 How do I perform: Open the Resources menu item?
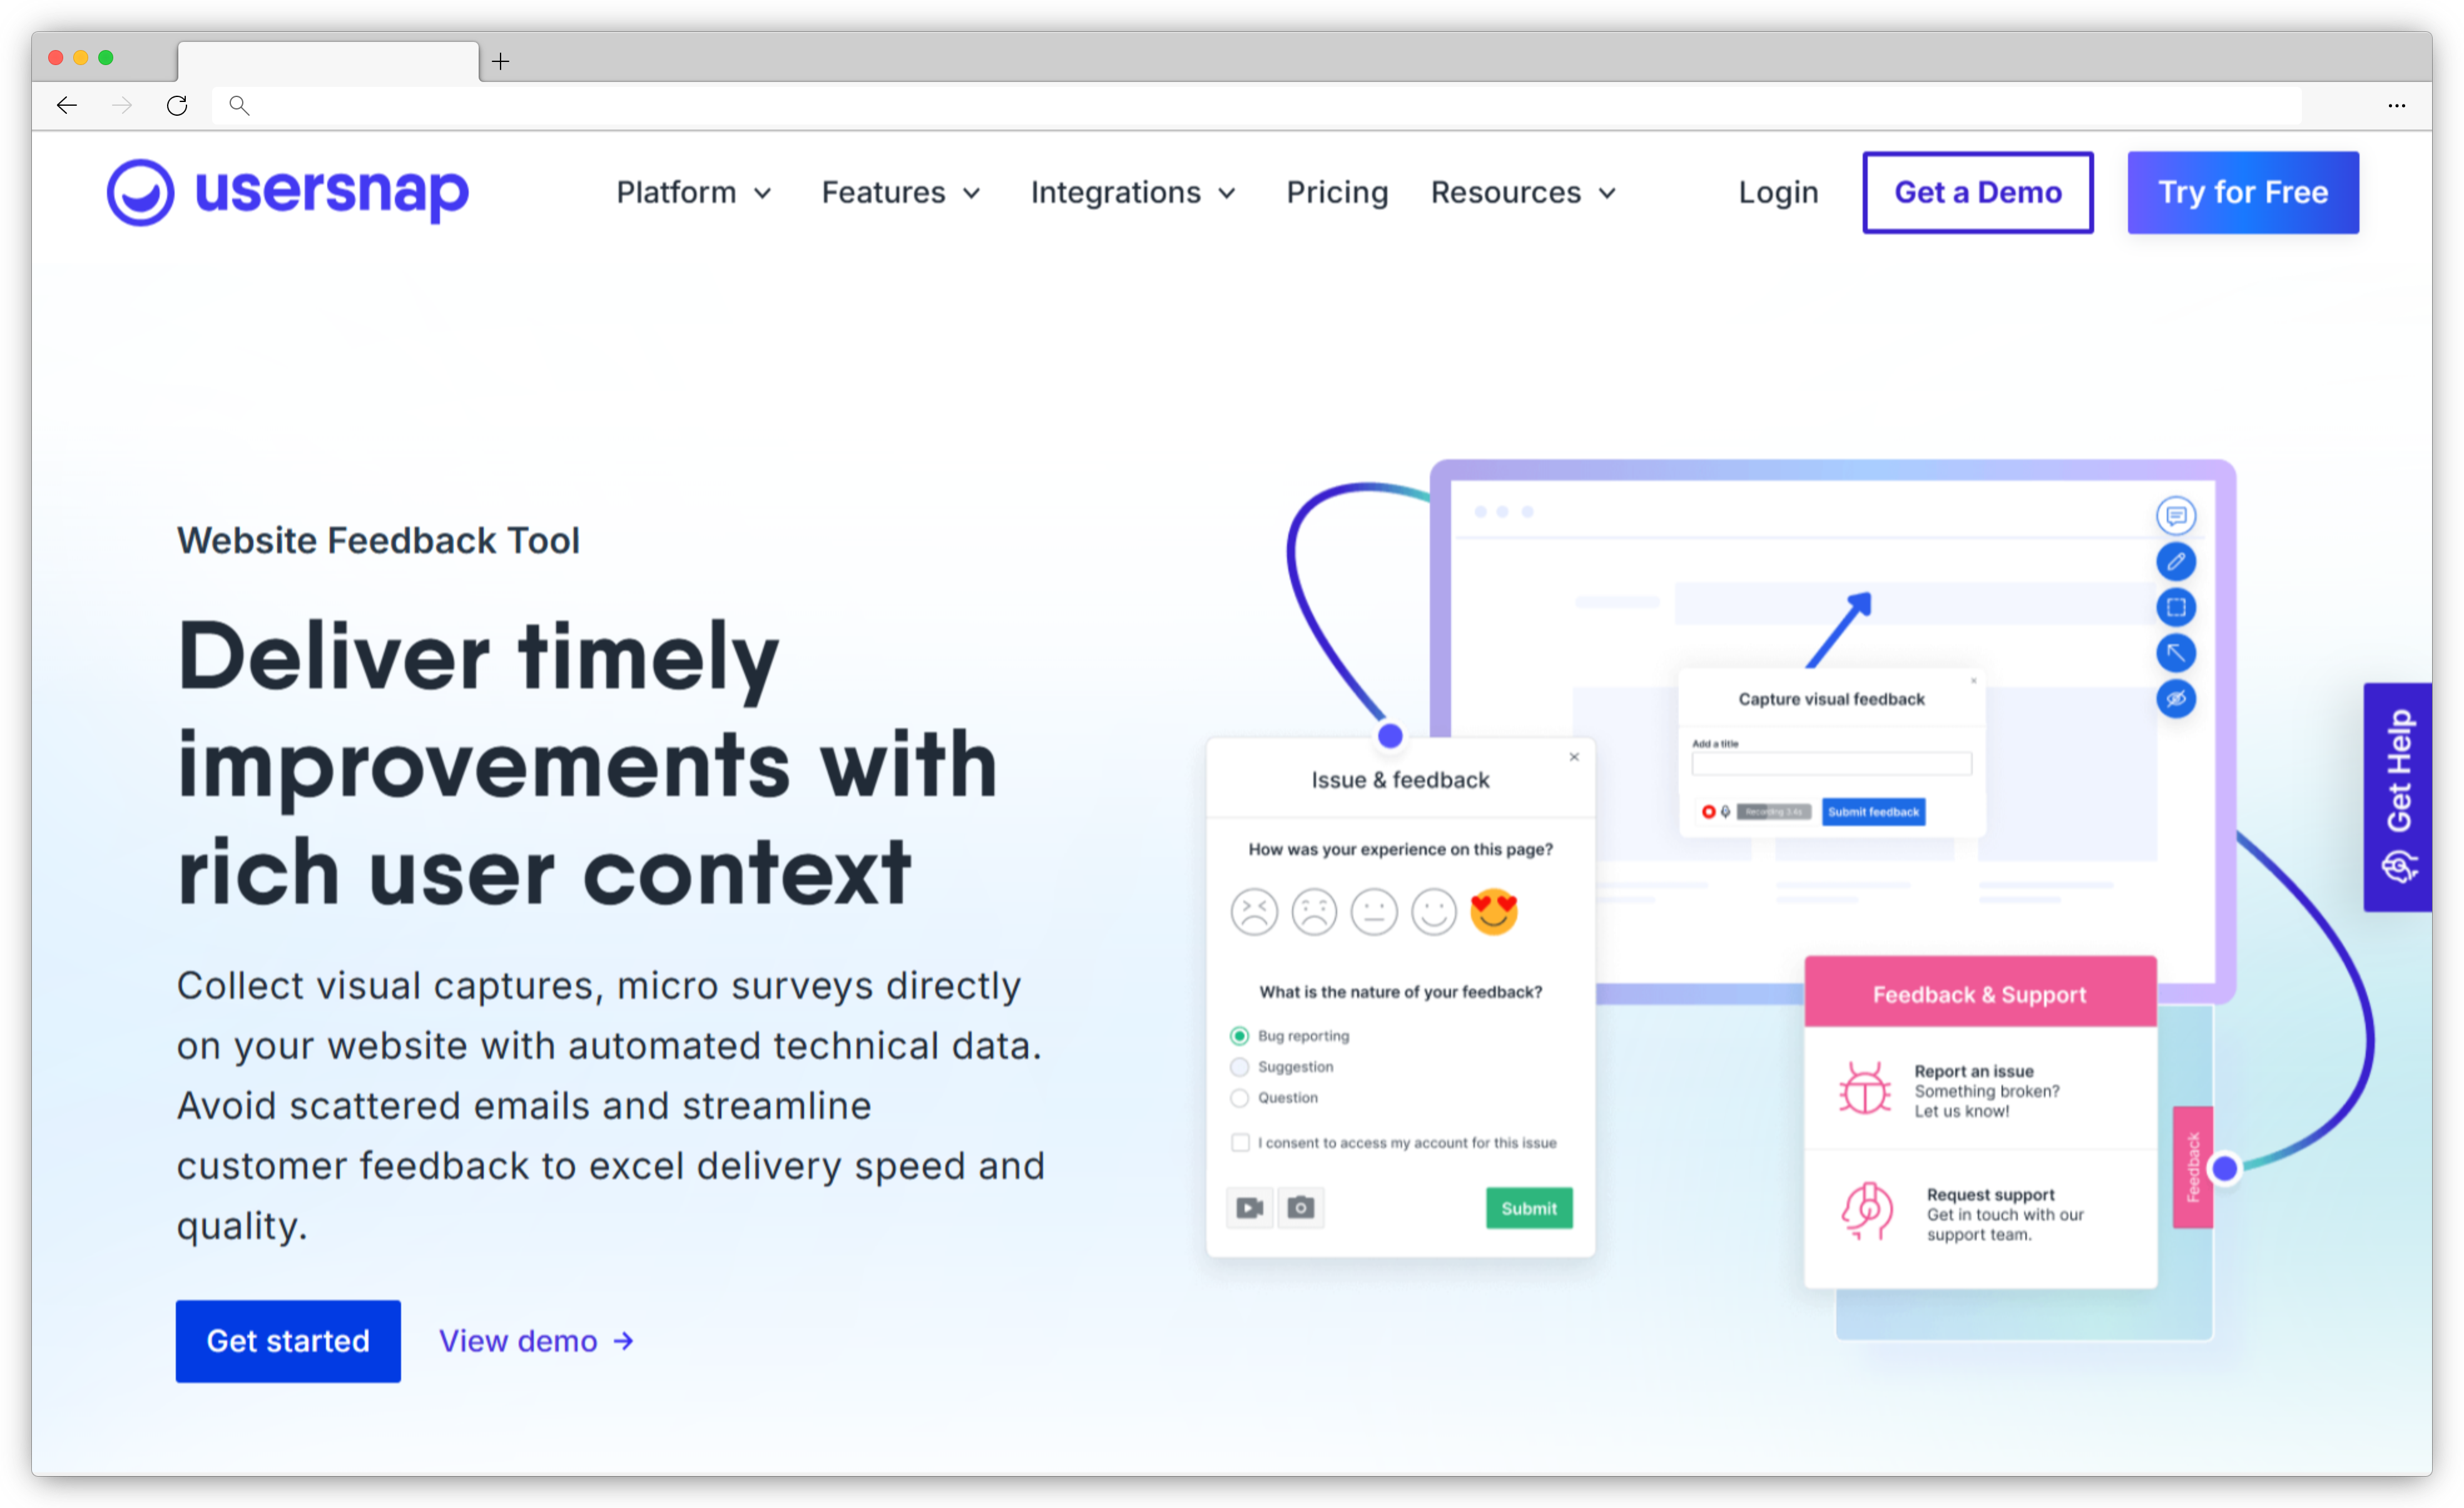(x=1524, y=192)
